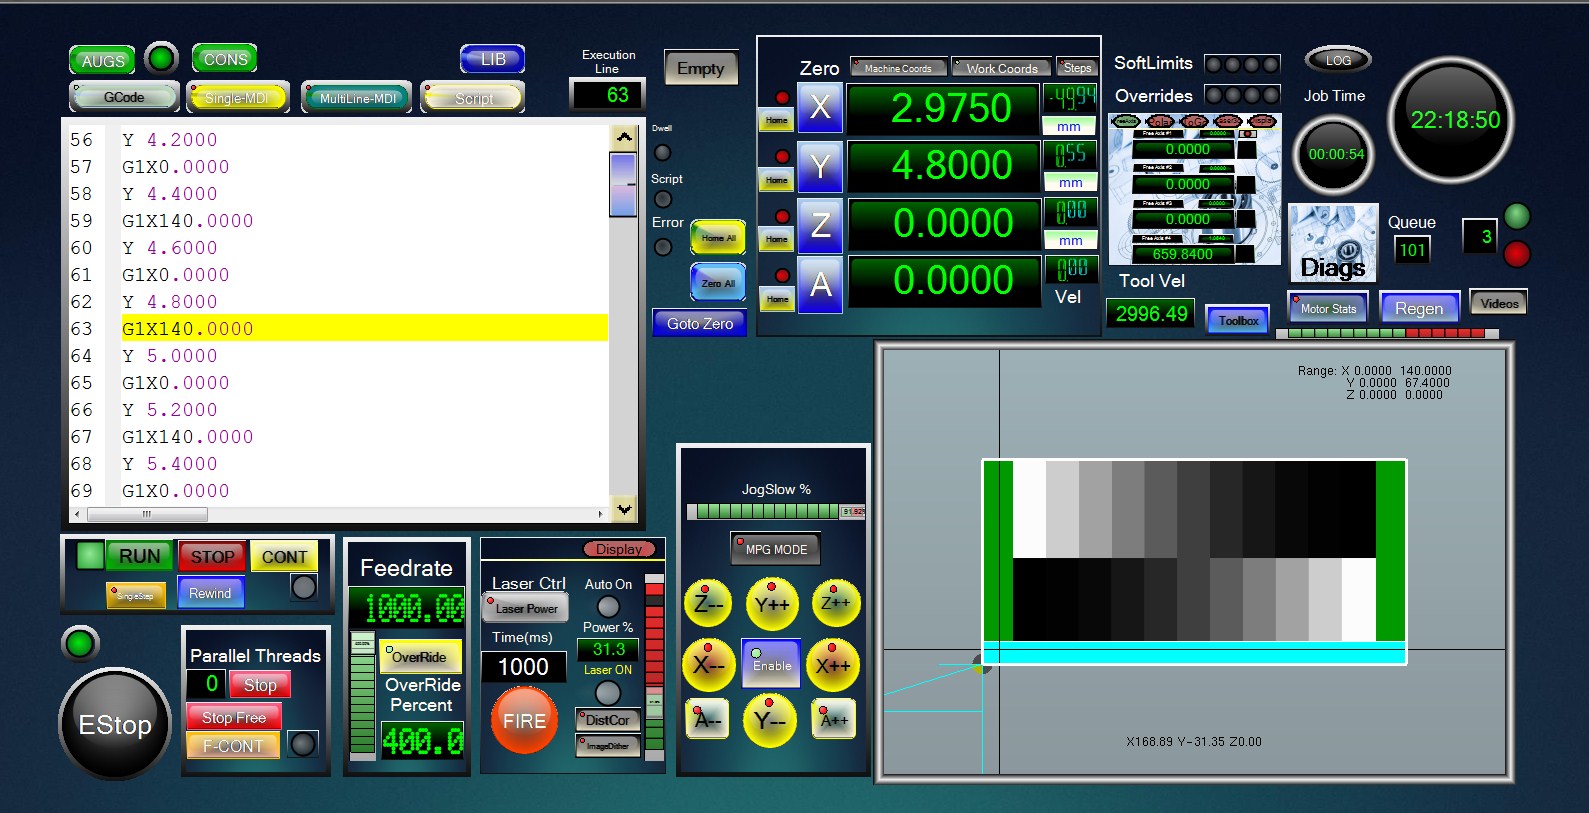
Task: Toggle Laser Auto On indicator
Action: [608, 606]
